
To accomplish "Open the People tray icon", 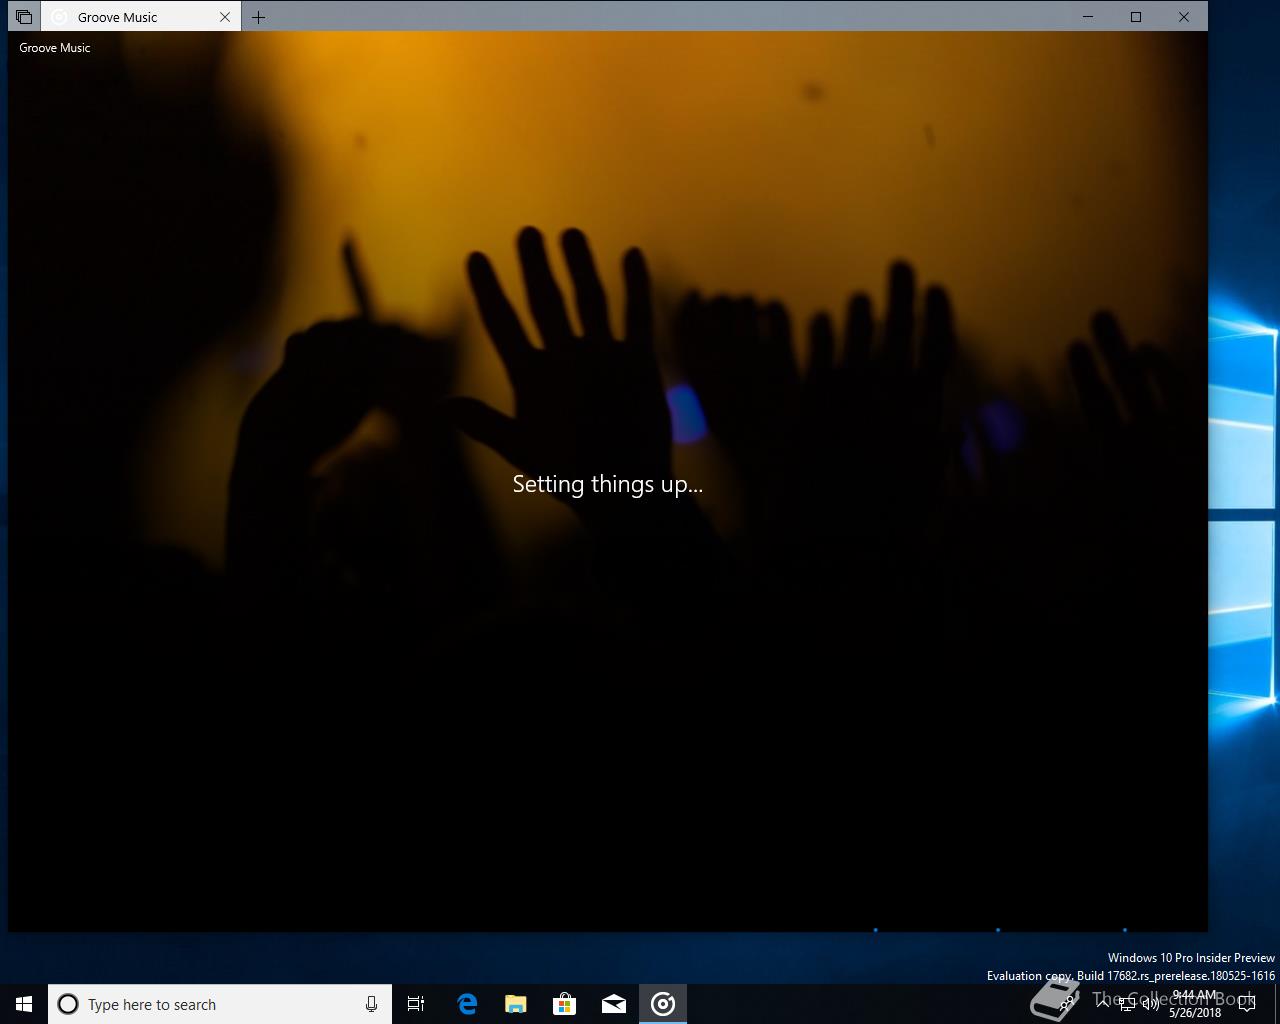I will coord(1068,1004).
